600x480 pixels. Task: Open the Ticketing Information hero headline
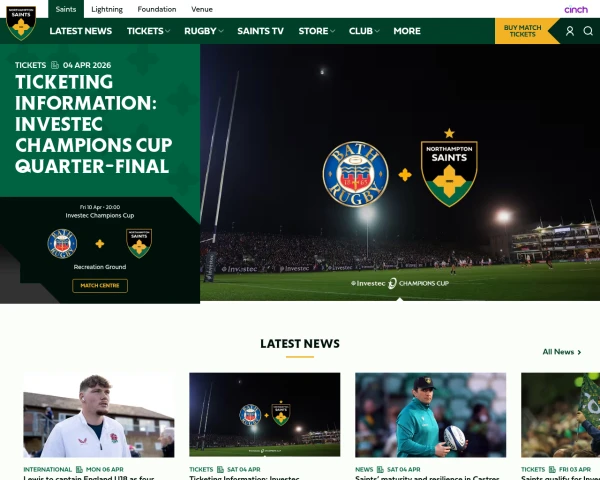(94, 124)
